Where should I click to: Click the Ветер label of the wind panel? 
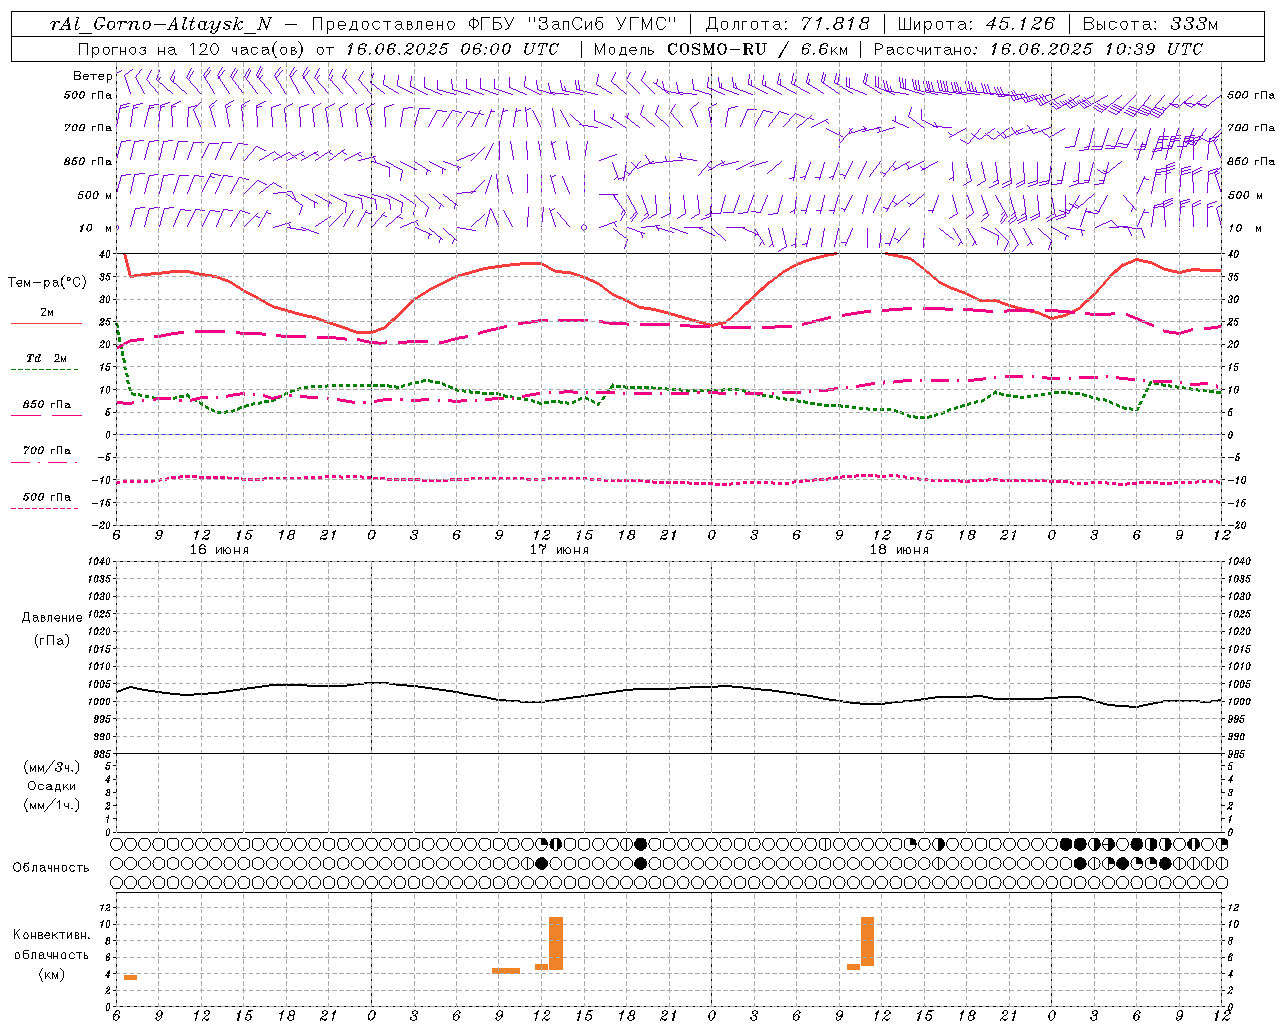coord(92,76)
